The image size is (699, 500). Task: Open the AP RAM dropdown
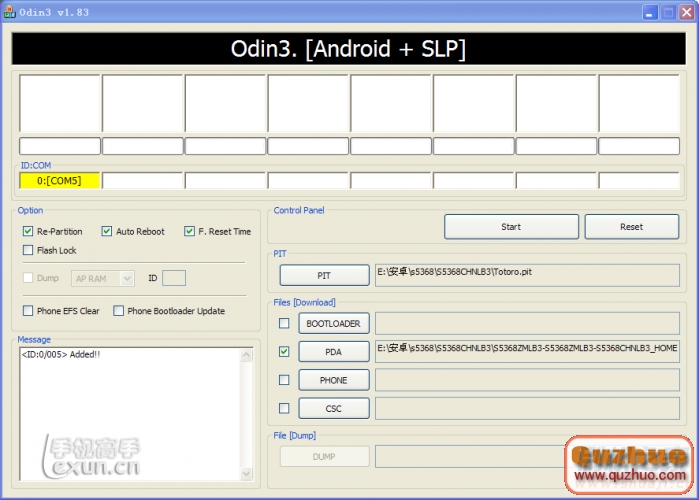pos(127,279)
